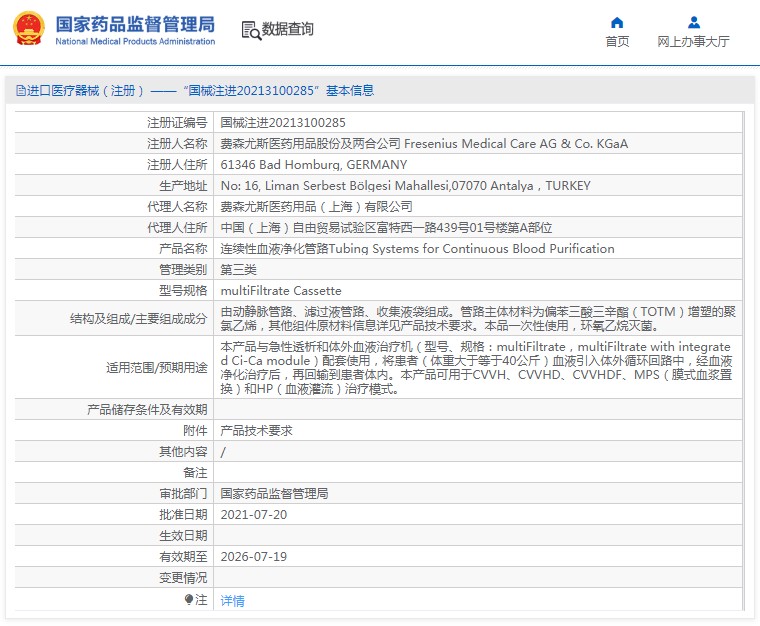Click the 生产地址 label
Screen dimensions: 760x626
tap(183, 186)
